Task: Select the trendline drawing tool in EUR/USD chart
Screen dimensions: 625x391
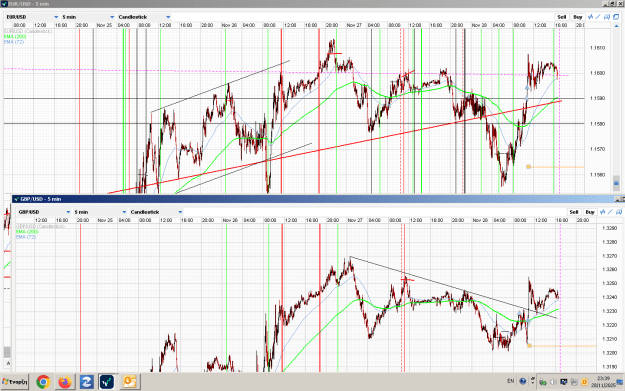Action: click(598, 17)
